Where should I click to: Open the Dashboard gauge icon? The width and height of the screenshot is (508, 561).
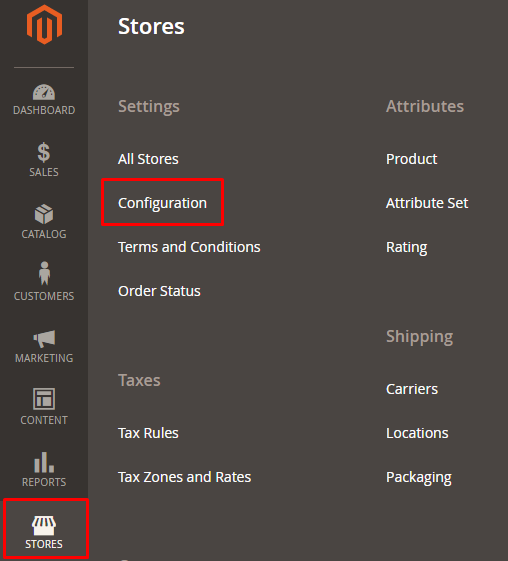coord(44,92)
